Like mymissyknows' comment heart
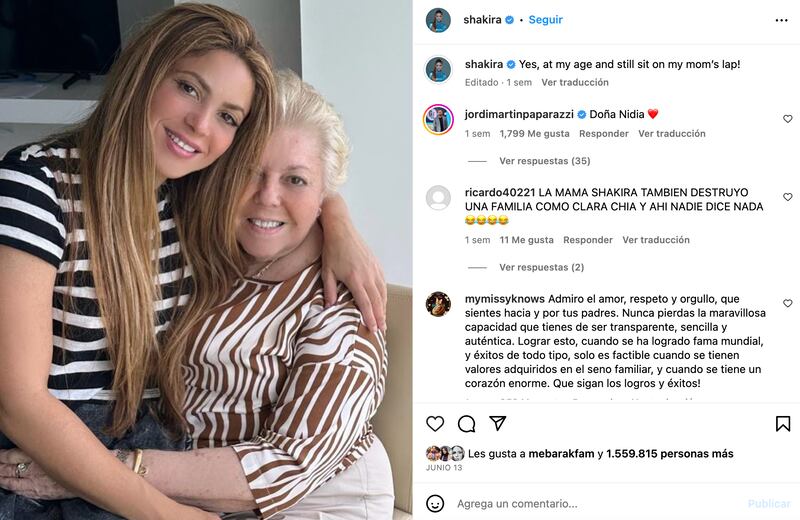 (x=787, y=303)
